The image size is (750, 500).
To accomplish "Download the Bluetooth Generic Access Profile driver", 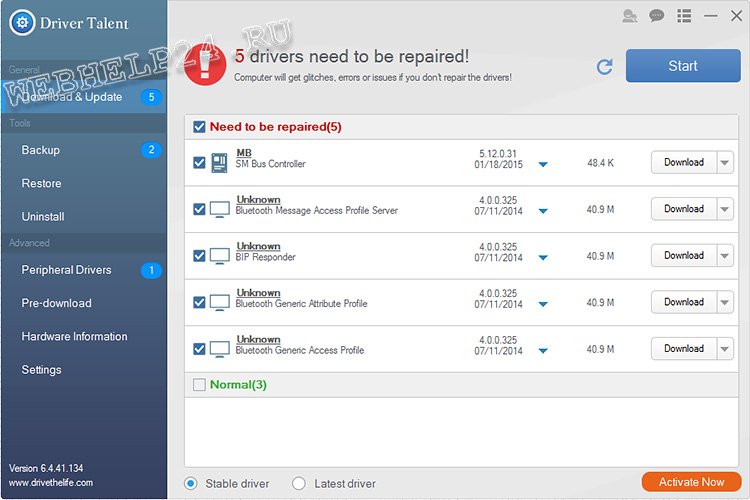I will pos(684,349).
